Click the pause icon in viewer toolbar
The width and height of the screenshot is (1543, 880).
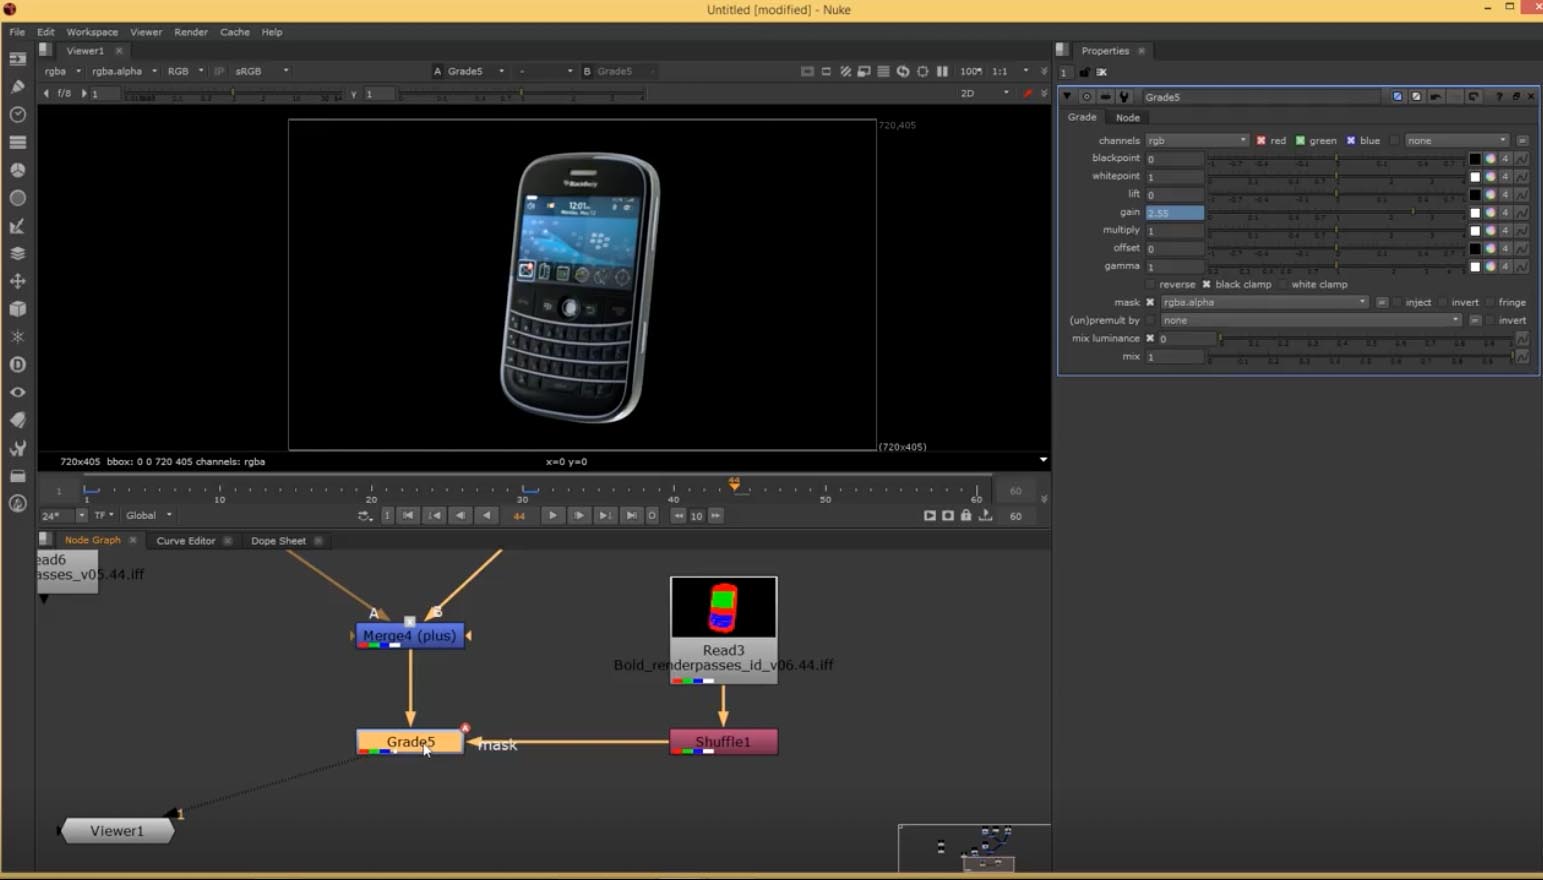(942, 71)
